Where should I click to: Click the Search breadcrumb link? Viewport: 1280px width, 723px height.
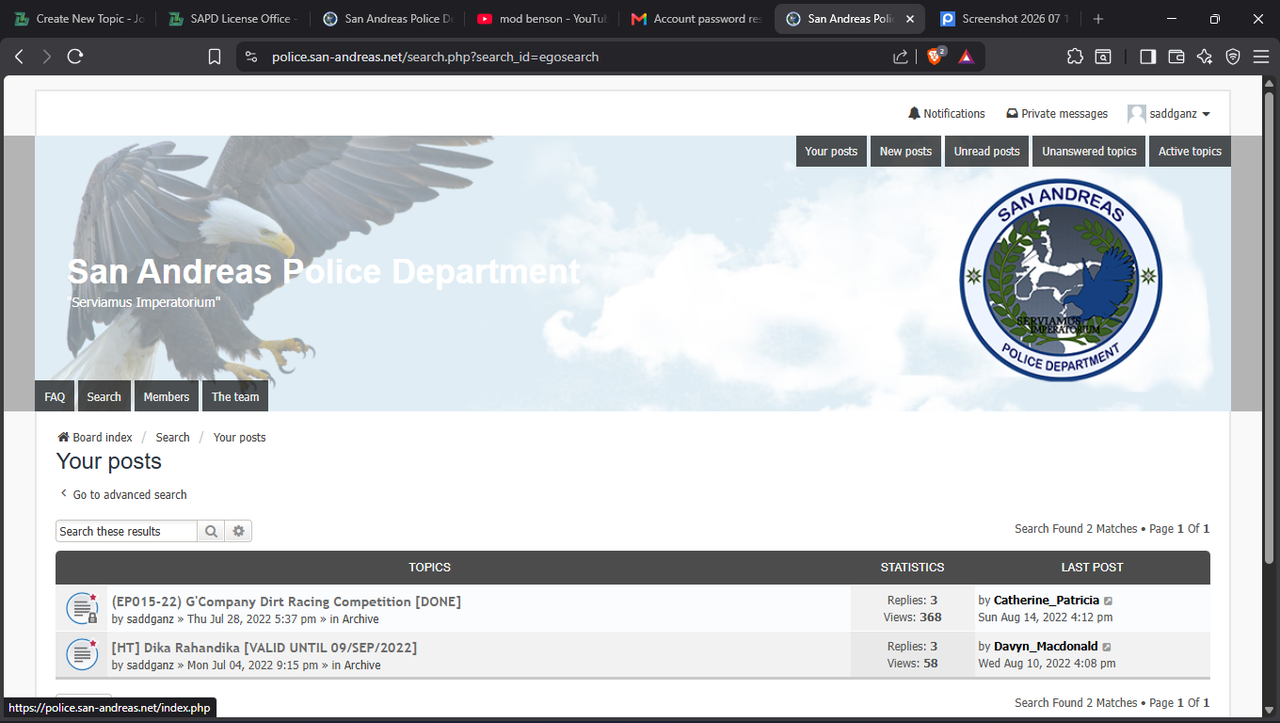tap(172, 437)
